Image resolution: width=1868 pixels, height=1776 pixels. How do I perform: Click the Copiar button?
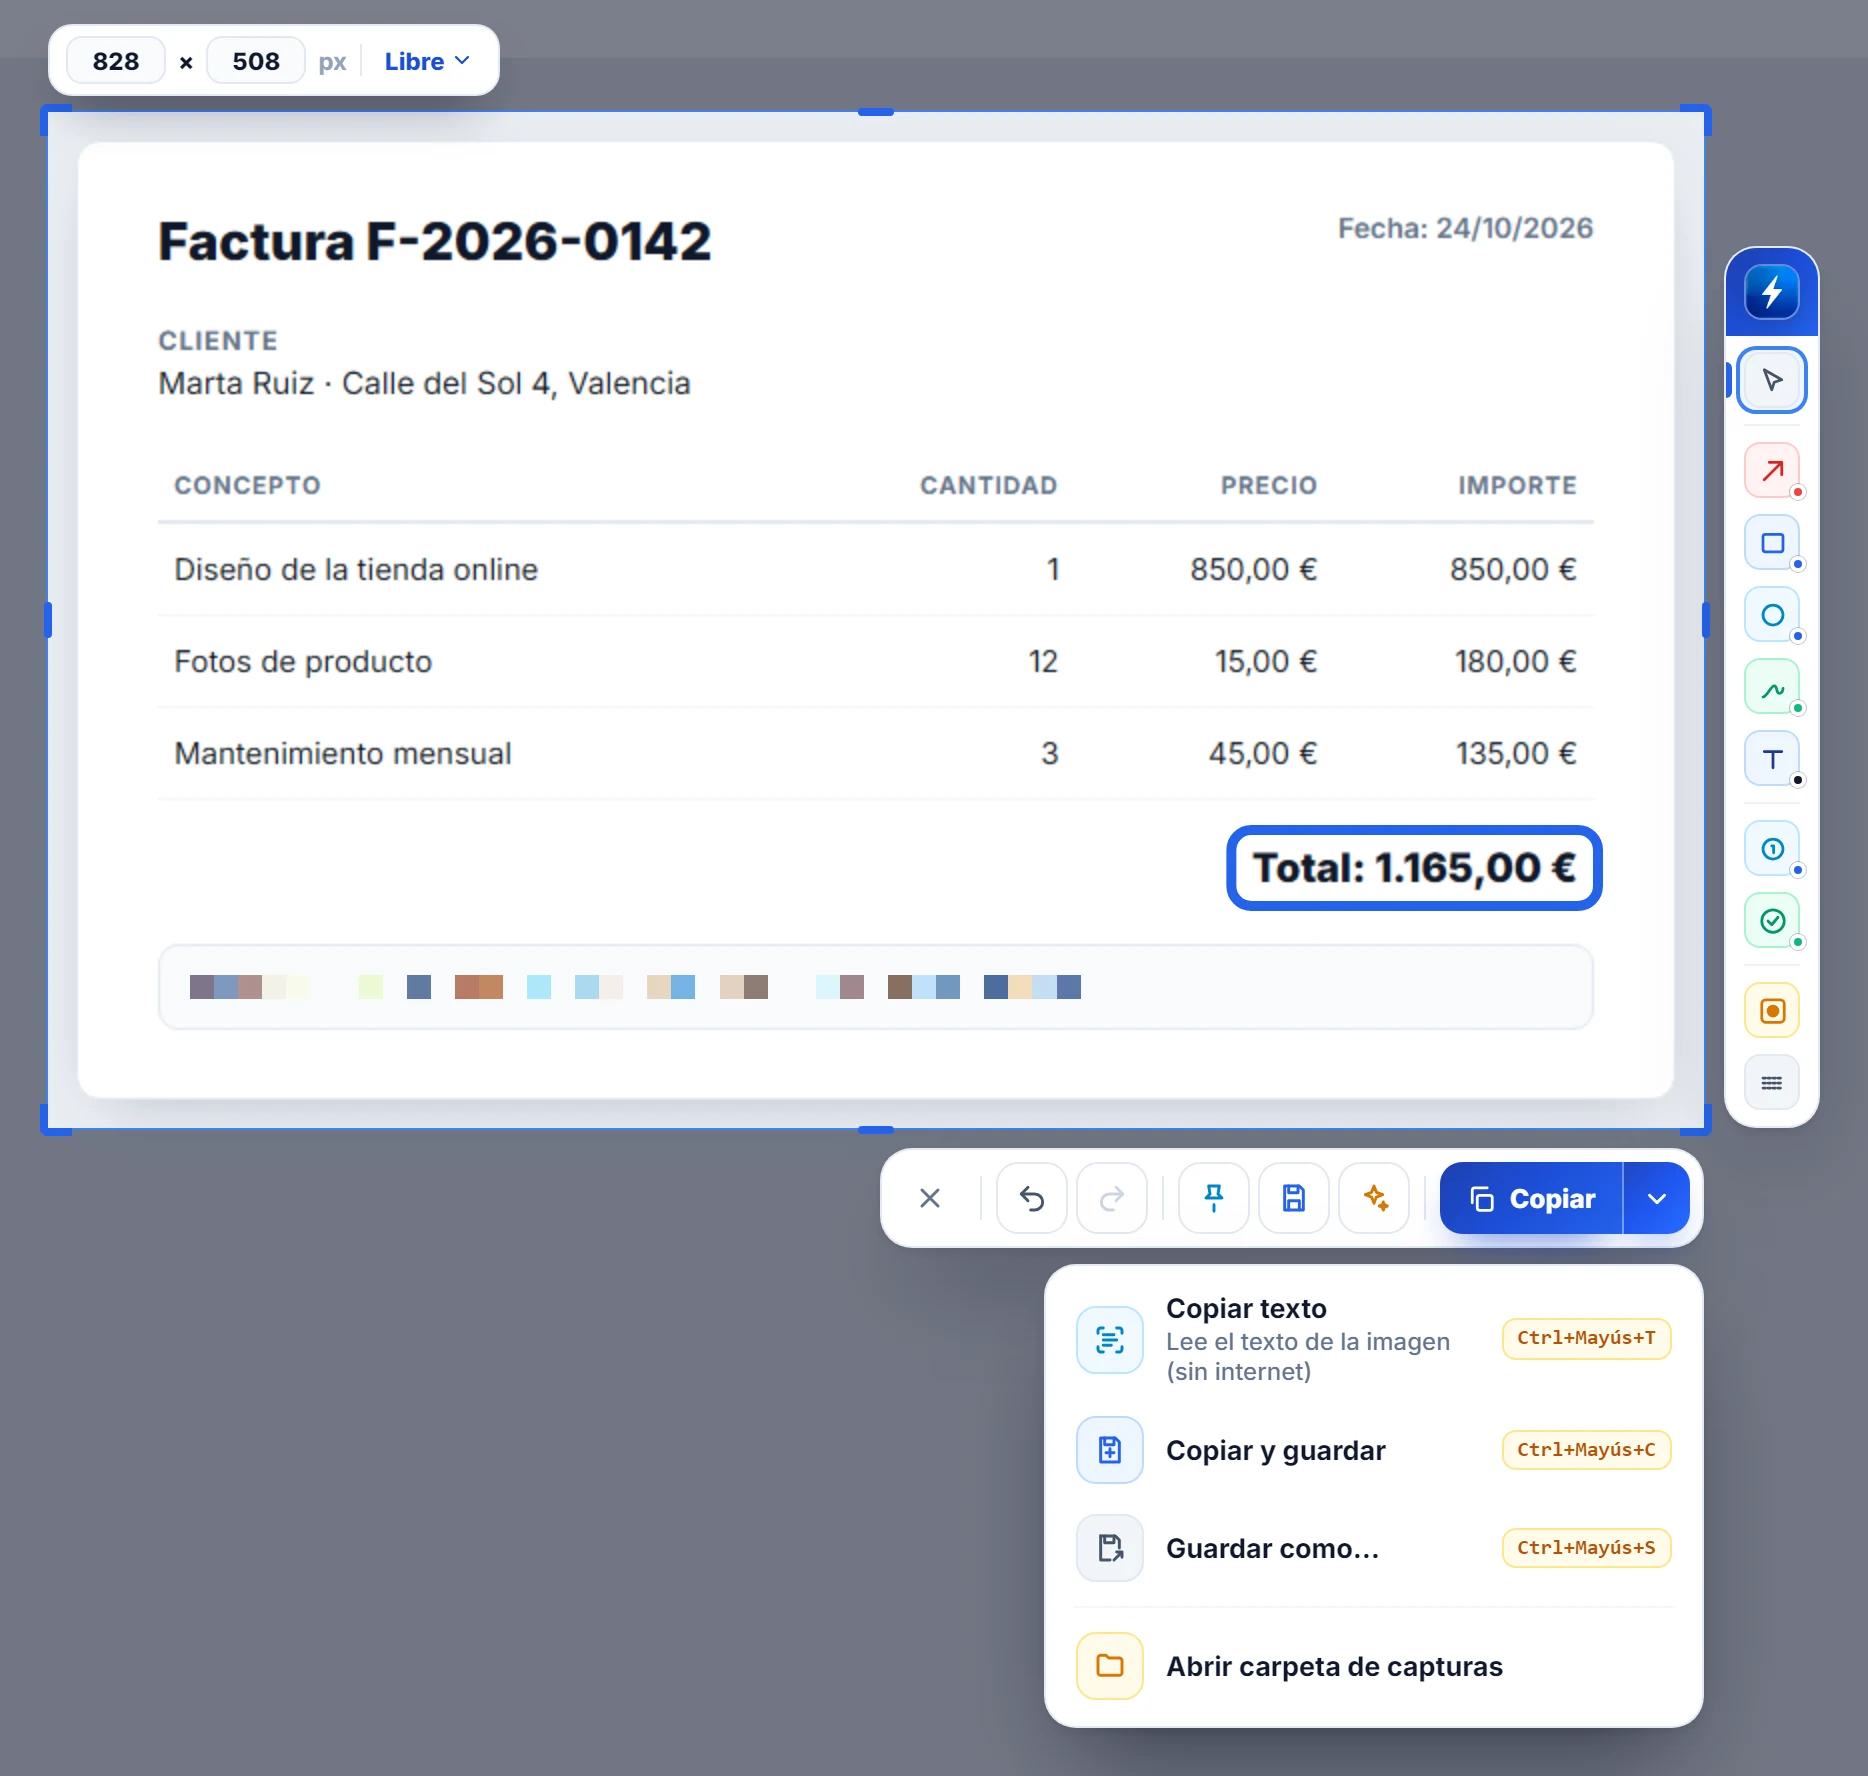pos(1532,1198)
